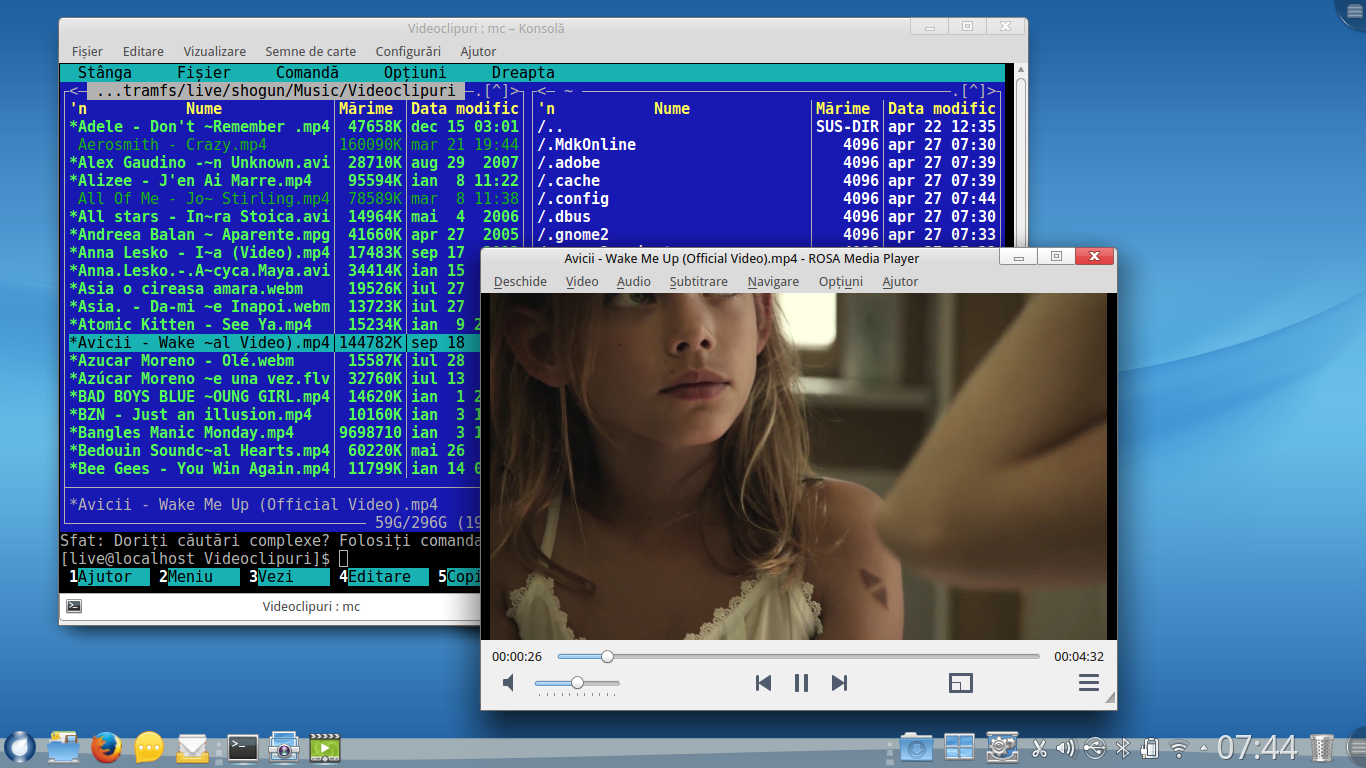Open the ROSA launcher start menu
Image resolution: width=1366 pixels, height=768 pixels.
click(19, 746)
